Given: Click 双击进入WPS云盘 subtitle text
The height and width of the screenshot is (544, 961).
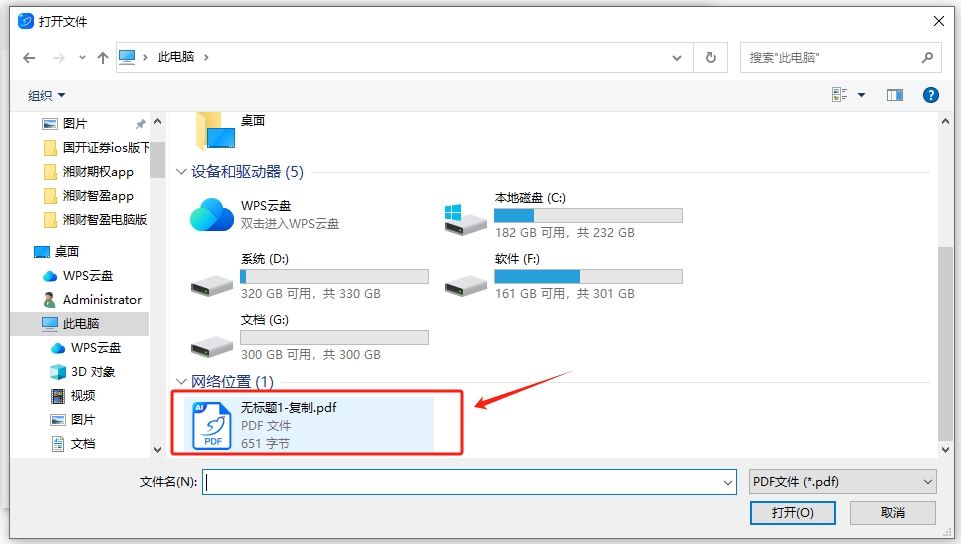Looking at the screenshot, I should point(289,224).
